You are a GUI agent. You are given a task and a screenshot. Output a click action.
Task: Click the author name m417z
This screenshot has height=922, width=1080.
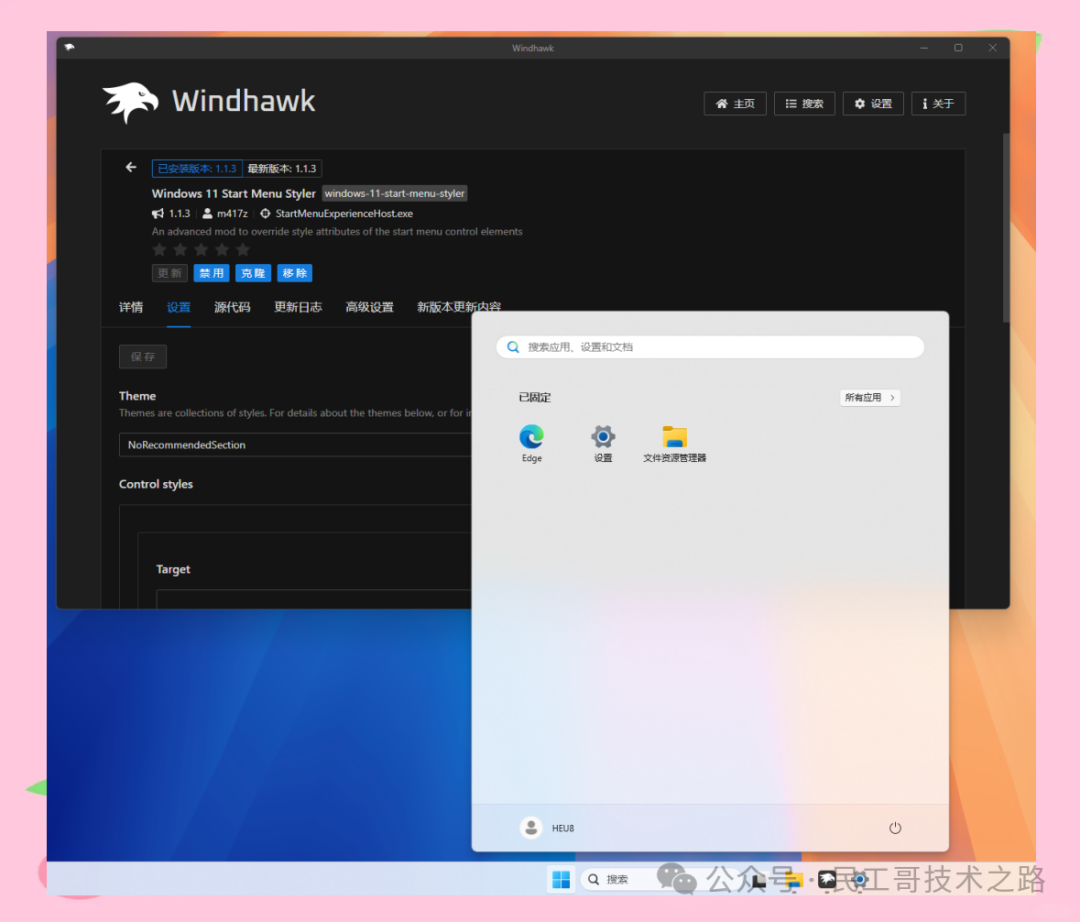232,213
